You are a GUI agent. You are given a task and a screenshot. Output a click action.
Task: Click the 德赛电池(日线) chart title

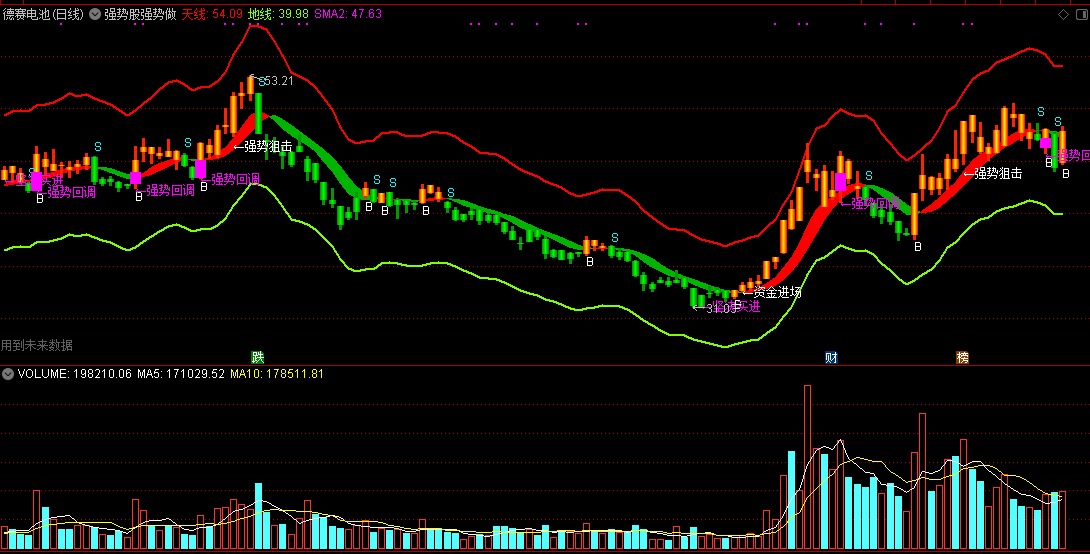pos(43,14)
